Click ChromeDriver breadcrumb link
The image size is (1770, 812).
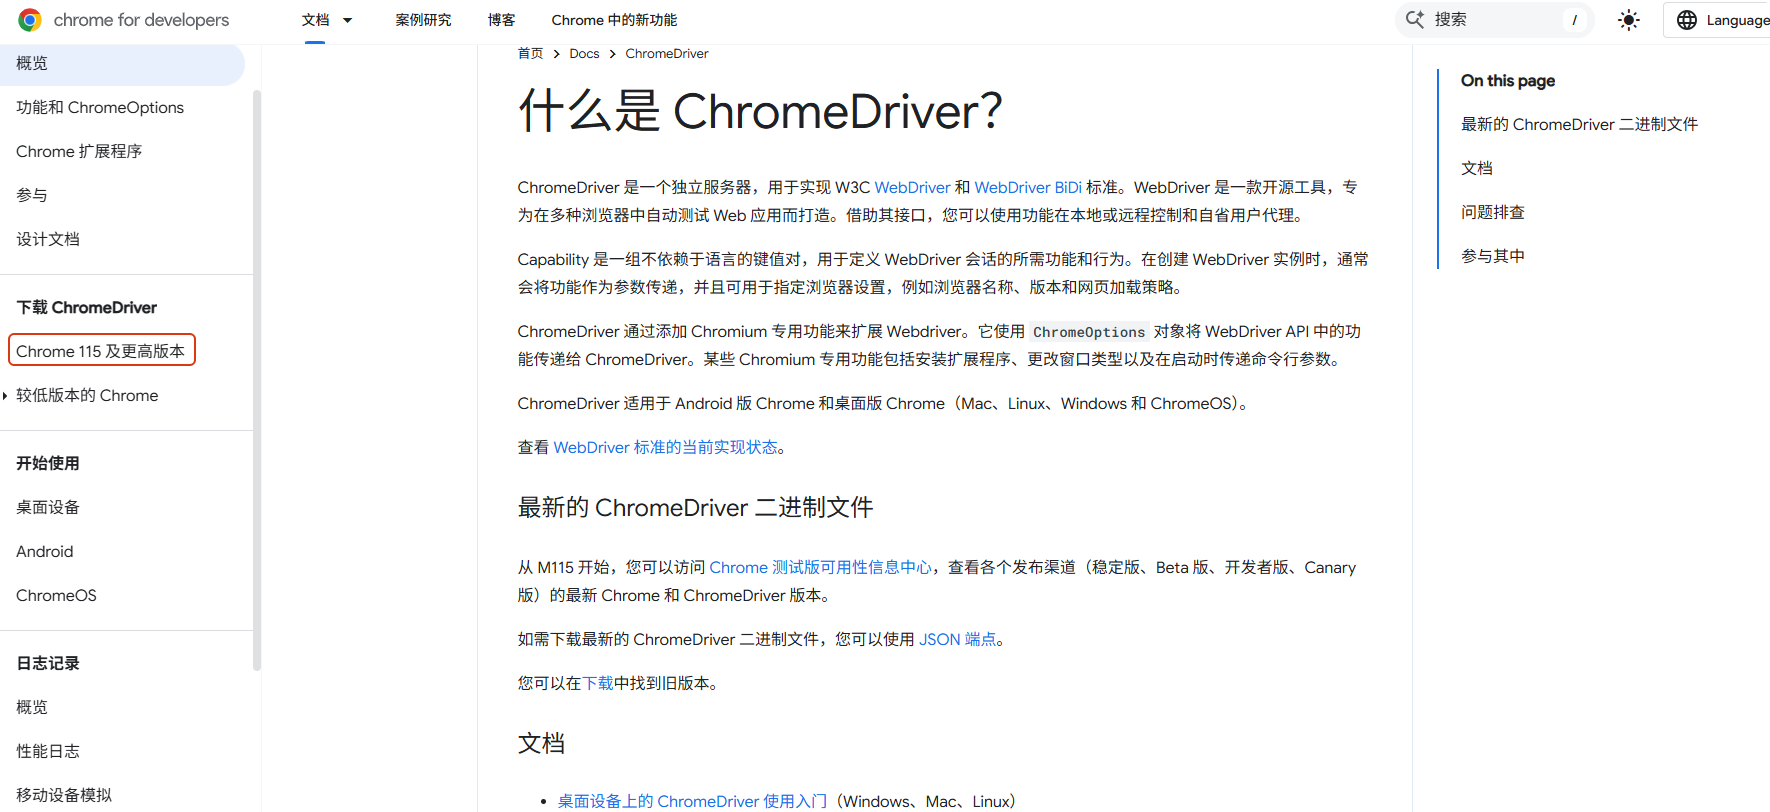pyautogui.click(x=667, y=54)
